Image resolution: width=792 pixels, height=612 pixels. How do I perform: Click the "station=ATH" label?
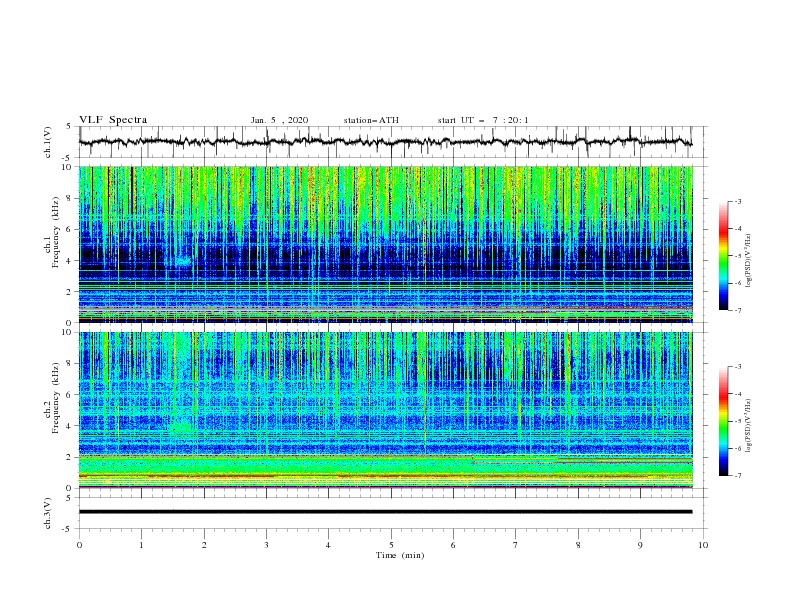pyautogui.click(x=371, y=120)
